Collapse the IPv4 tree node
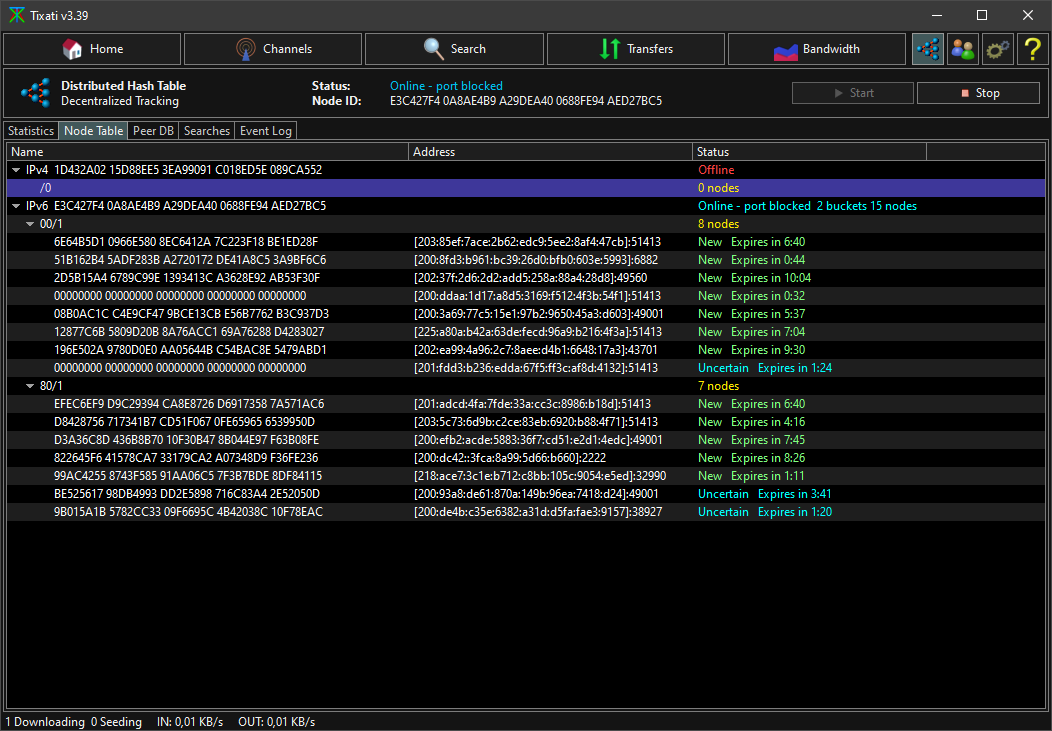 click(16, 170)
